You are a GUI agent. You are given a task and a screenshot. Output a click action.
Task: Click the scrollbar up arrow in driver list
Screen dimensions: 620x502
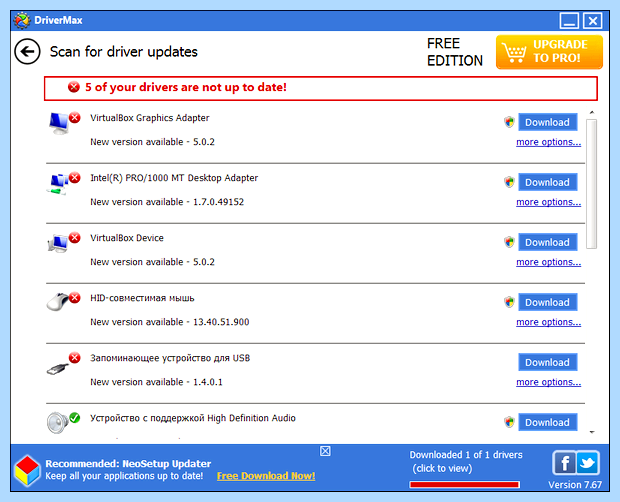click(592, 113)
